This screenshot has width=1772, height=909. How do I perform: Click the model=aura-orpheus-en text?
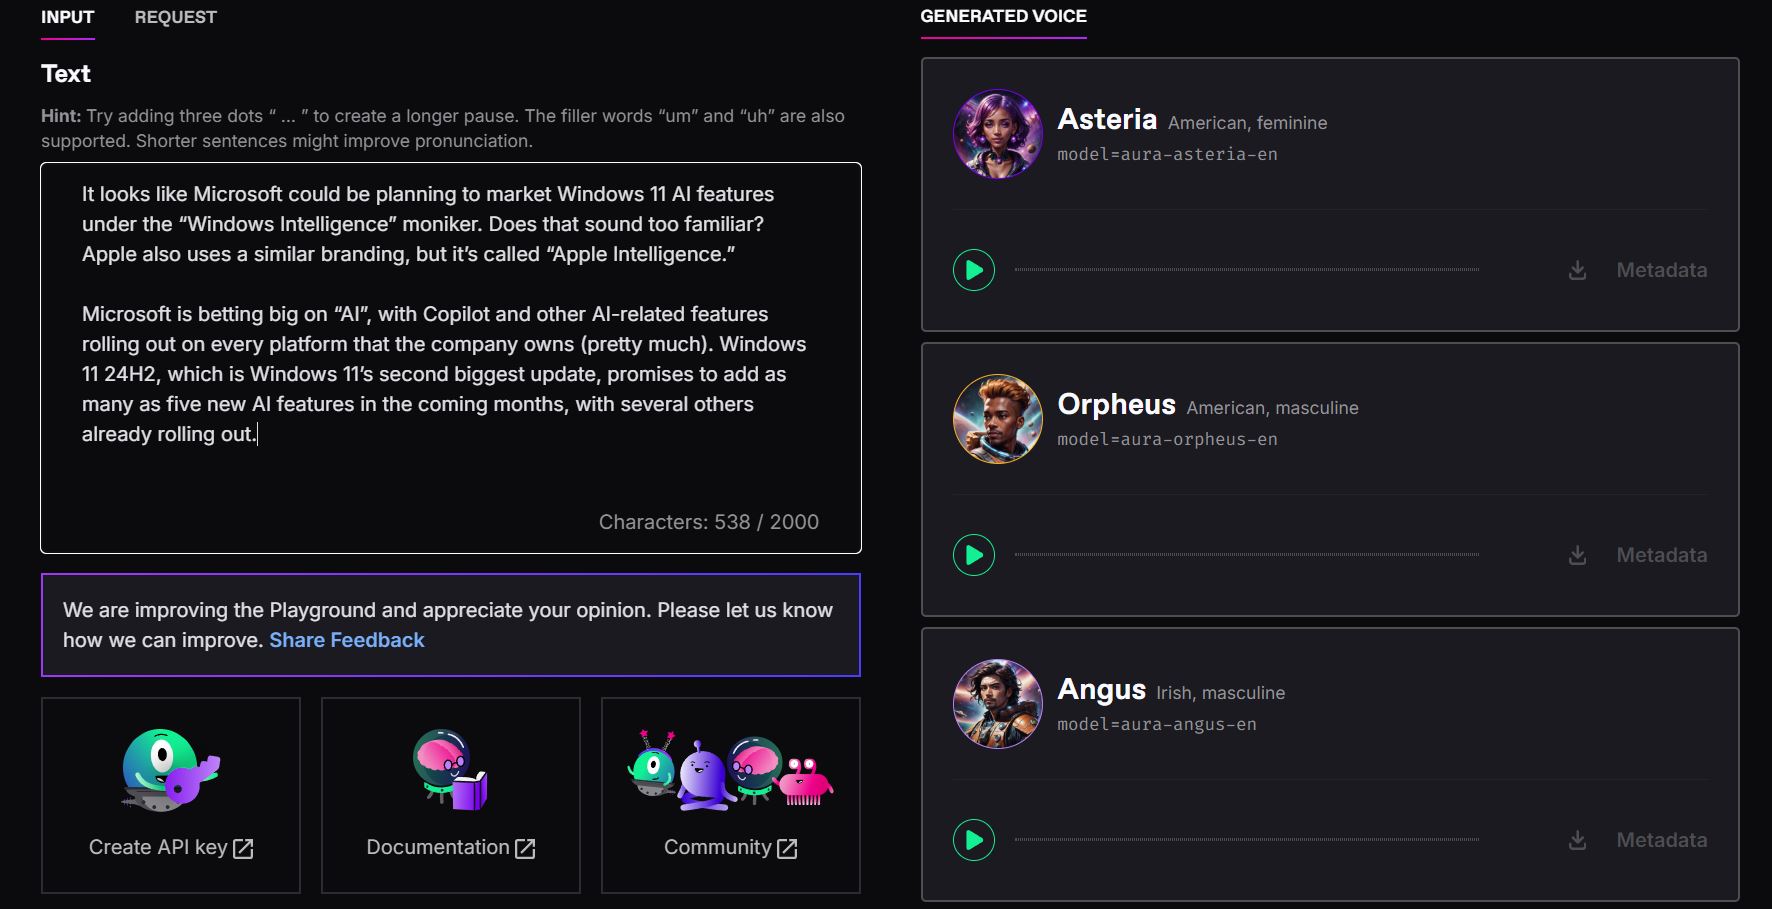click(x=1168, y=440)
